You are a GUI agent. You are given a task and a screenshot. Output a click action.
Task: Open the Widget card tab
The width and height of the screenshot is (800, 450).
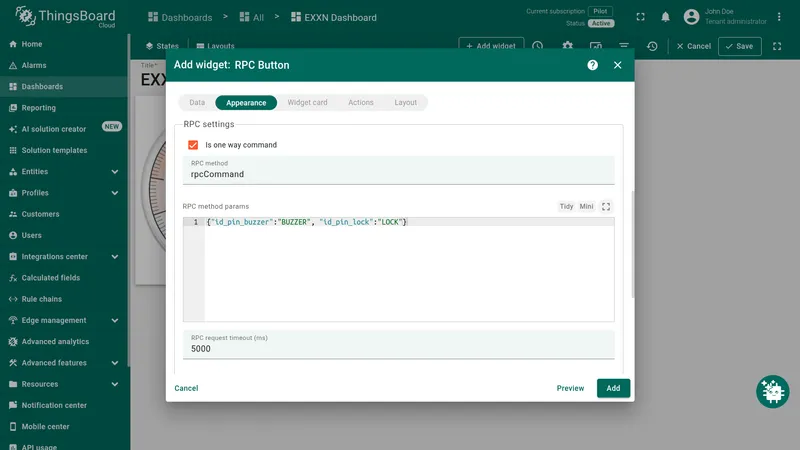(x=307, y=103)
